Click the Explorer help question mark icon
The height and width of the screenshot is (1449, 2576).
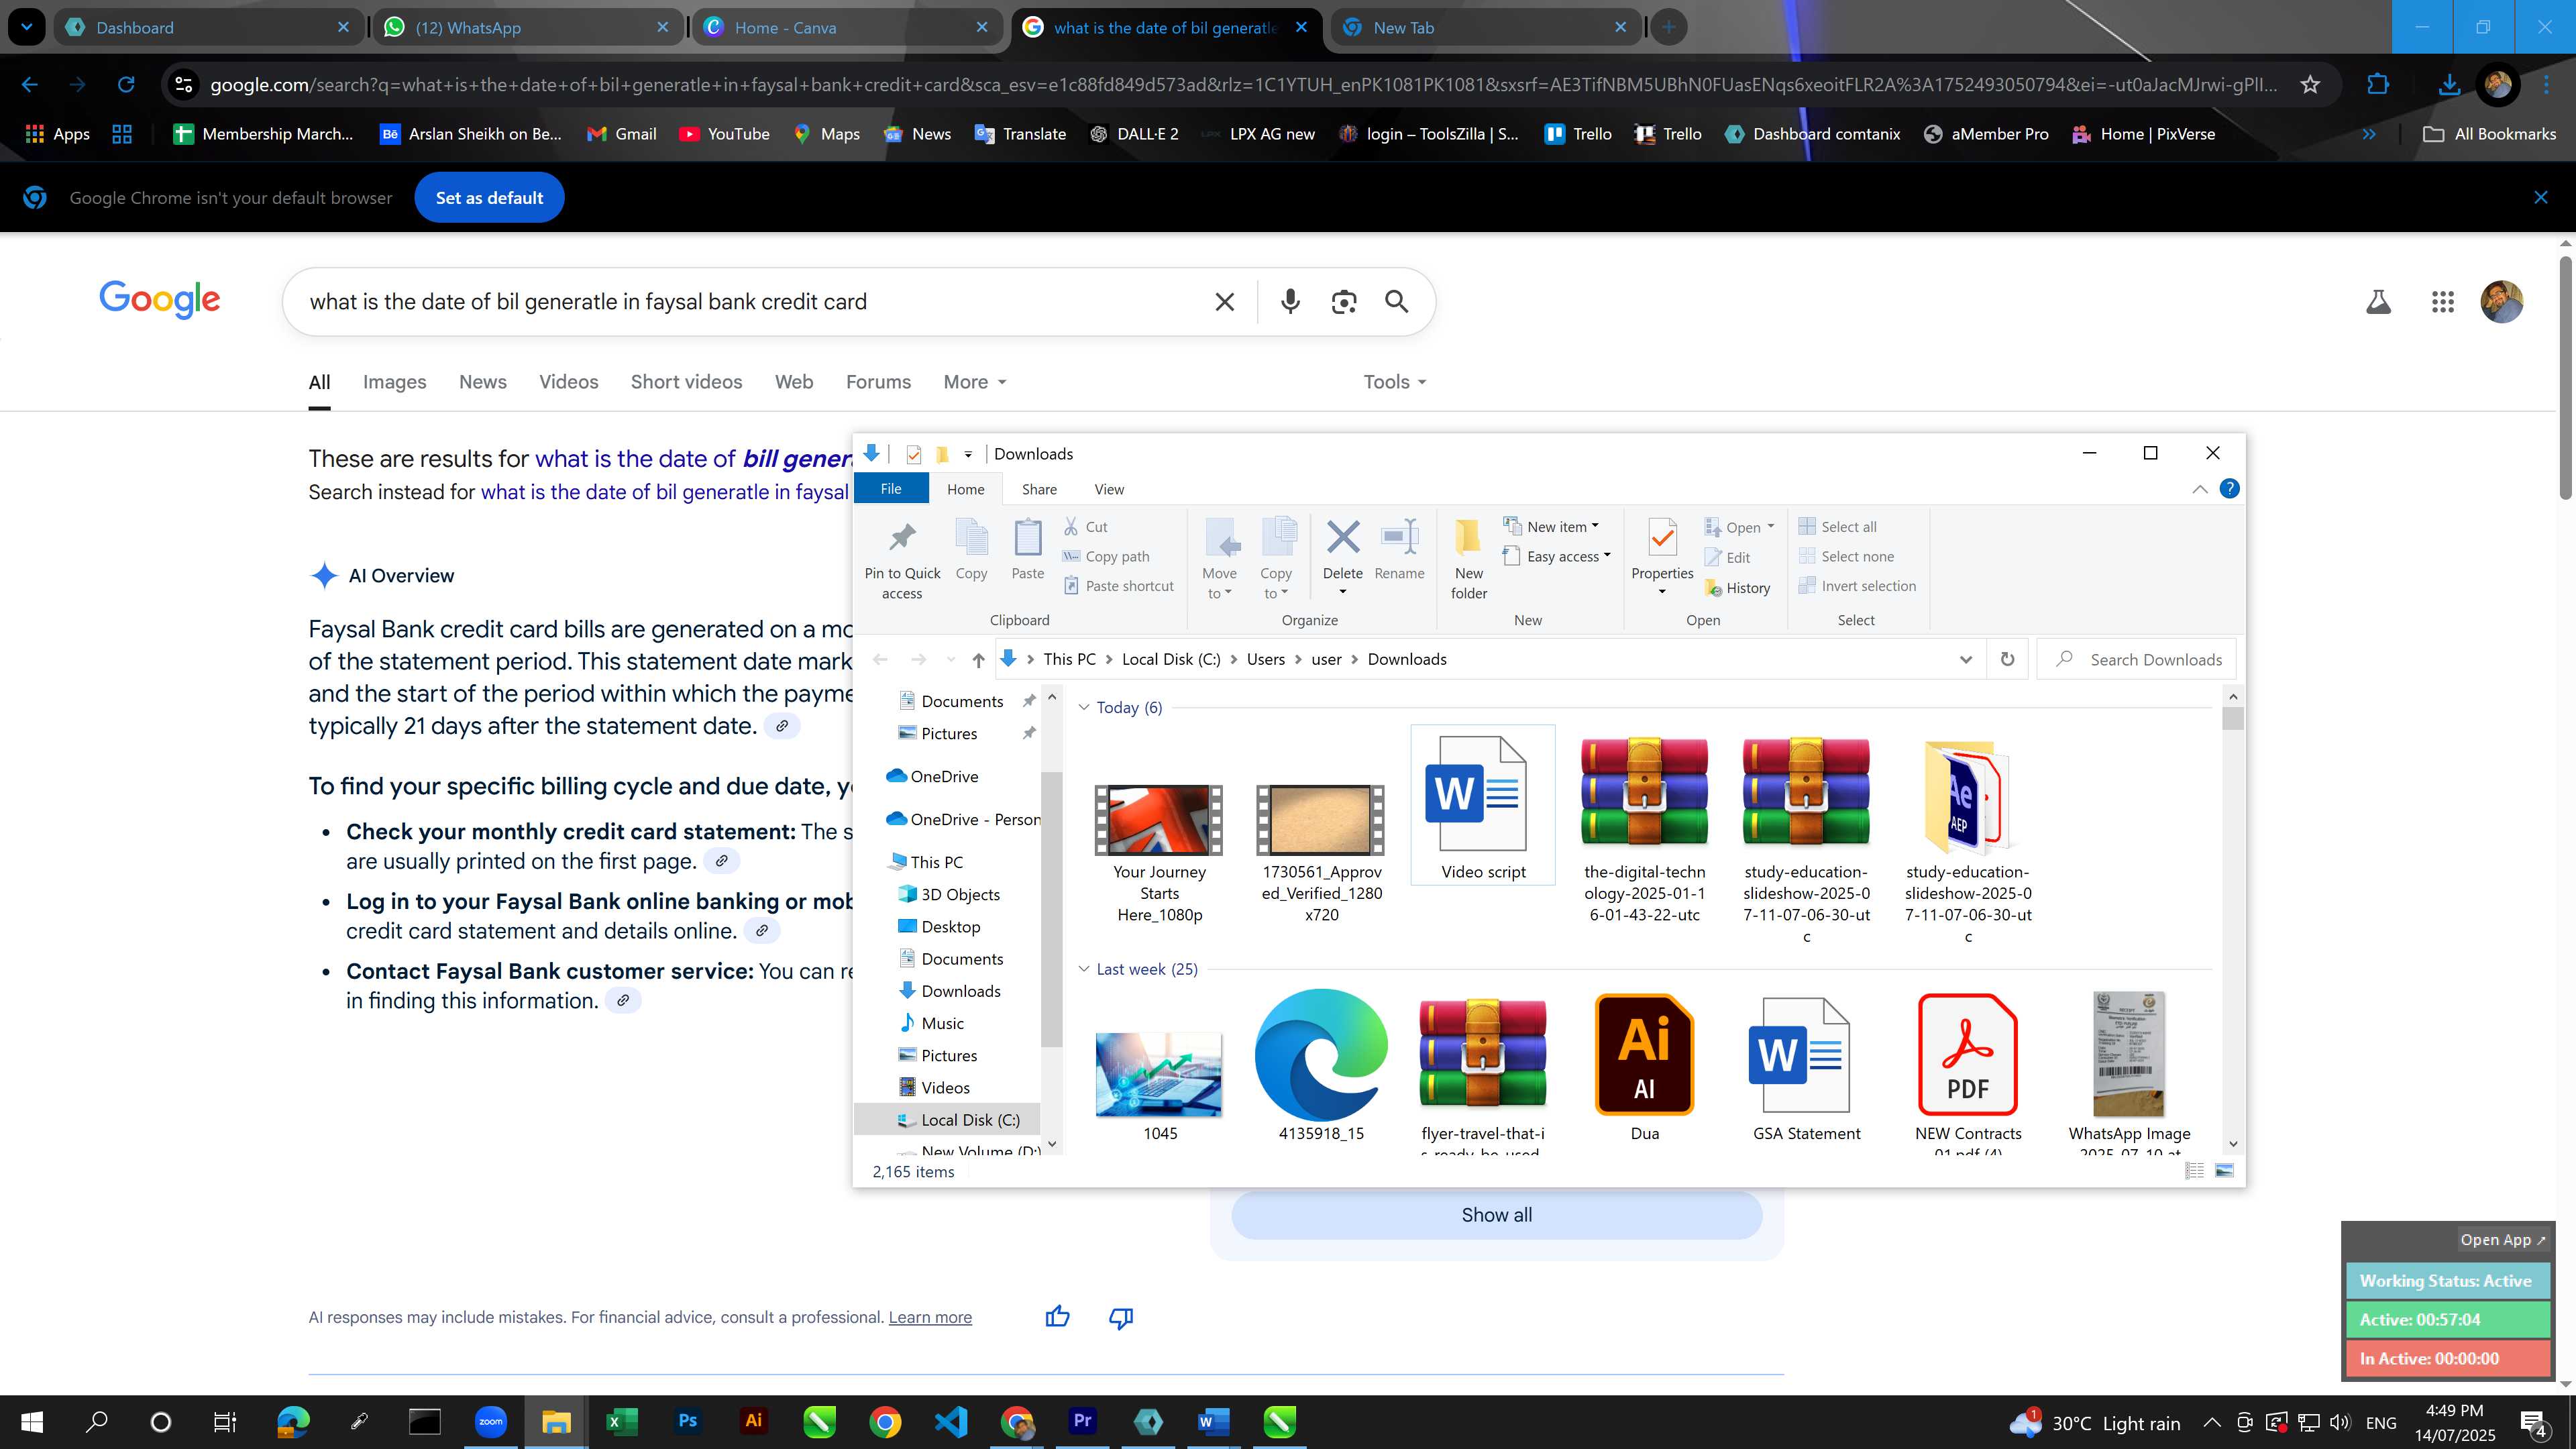(2229, 489)
